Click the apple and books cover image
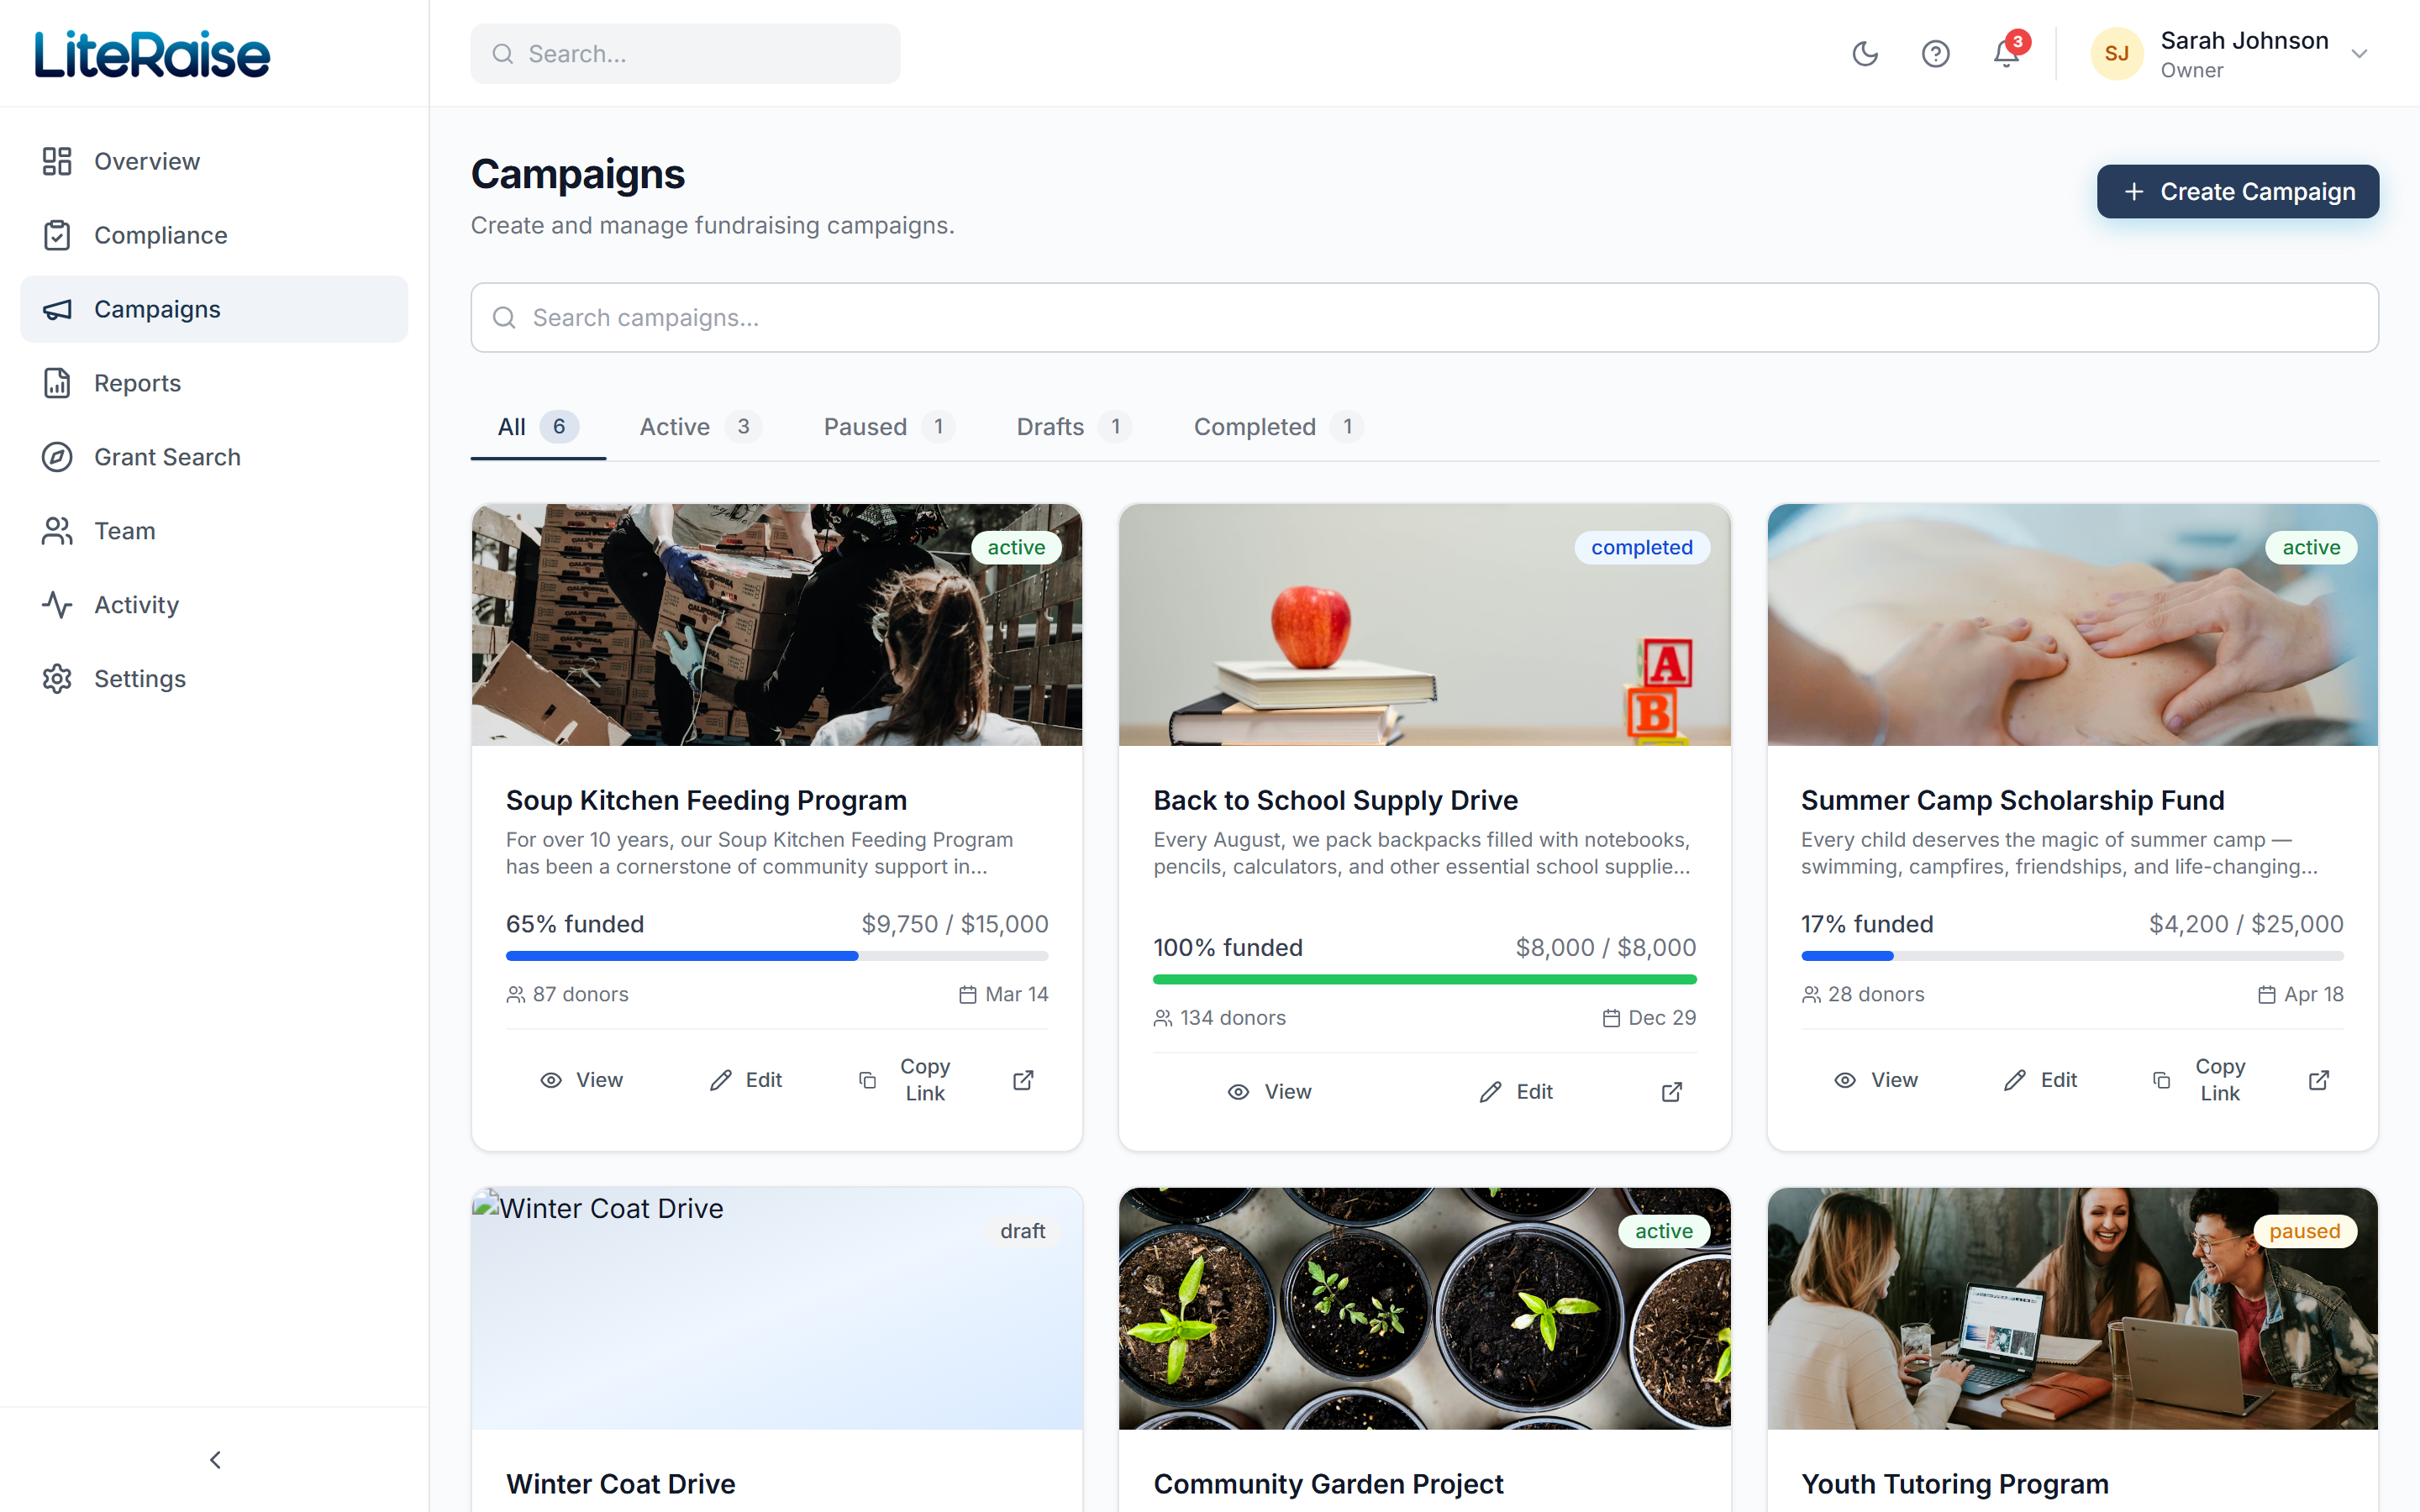This screenshot has height=1512, width=2420. click(1424, 625)
